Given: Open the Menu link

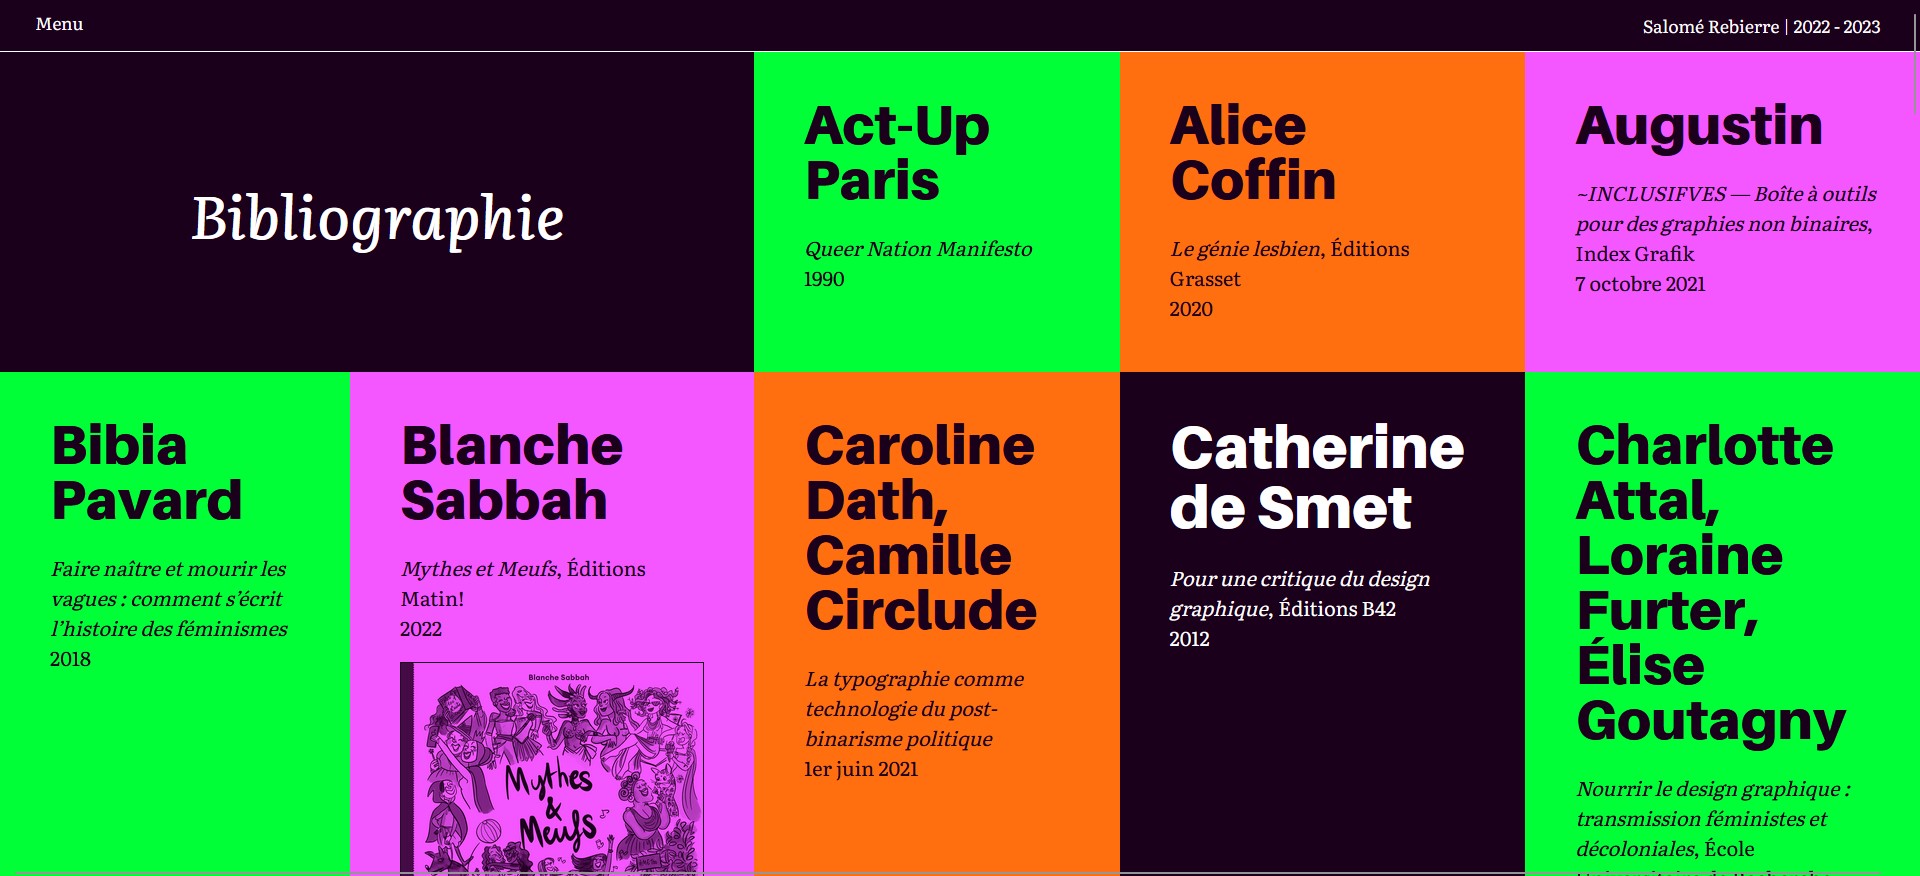Looking at the screenshot, I should coord(59,24).
